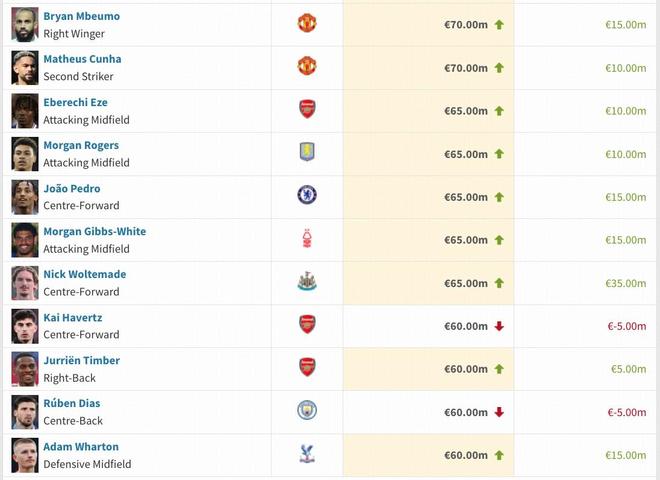Viewport: 660px width, 480px height.
Task: Click Rúben Dias portrait thumbnail
Action: [25, 411]
